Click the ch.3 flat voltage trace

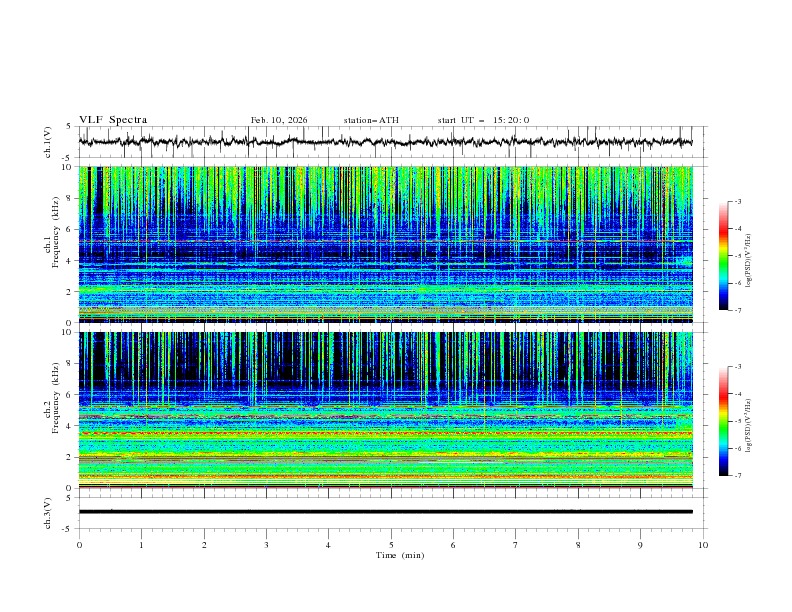[x=390, y=511]
